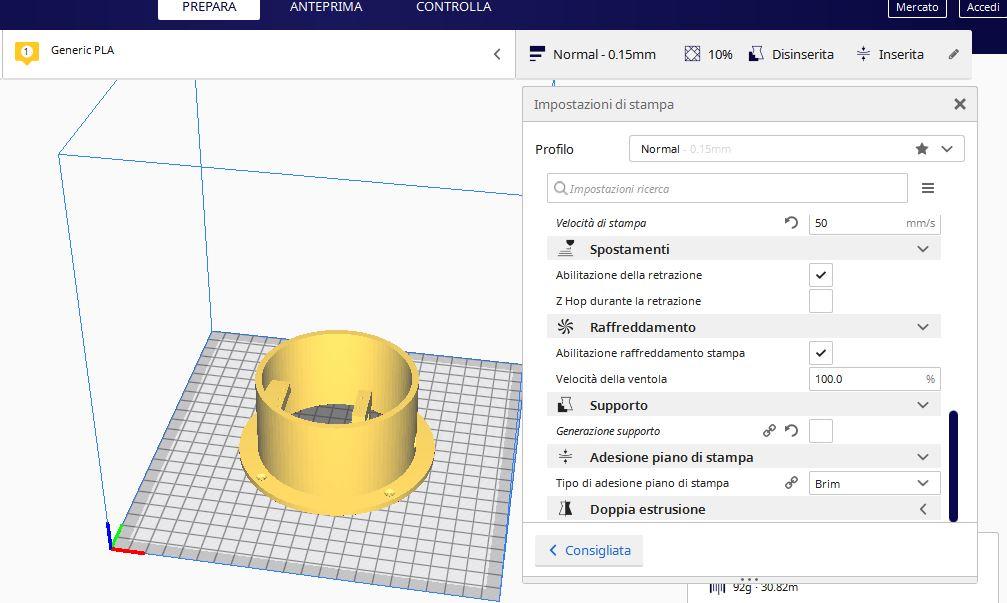Close the Impostazioni di stampa panel

(959, 104)
